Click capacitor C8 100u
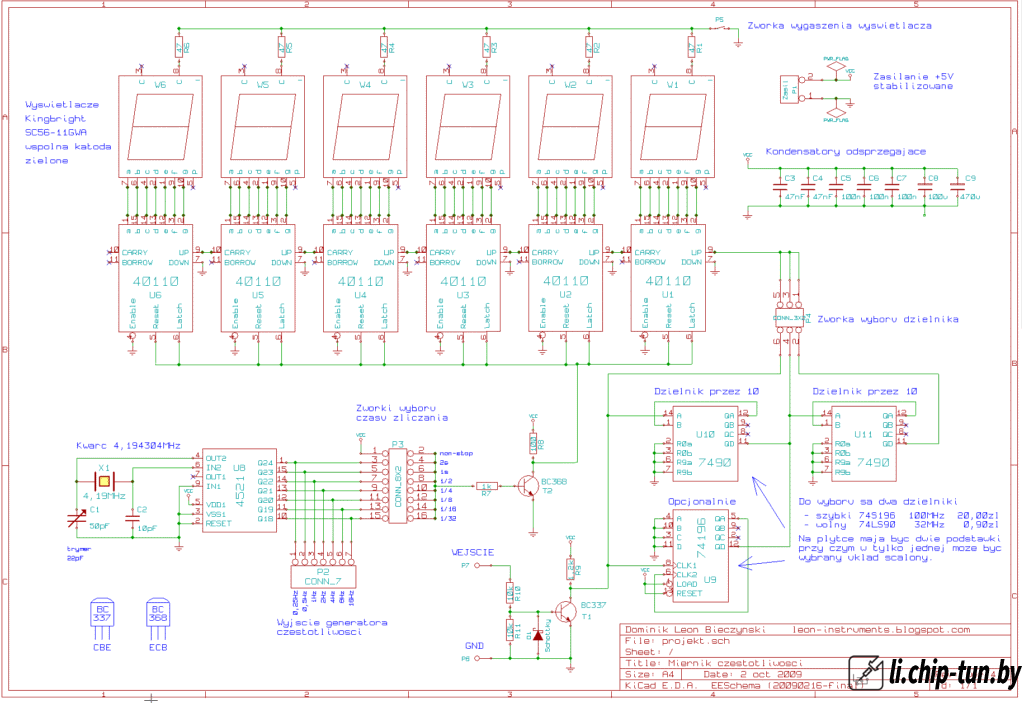1024x703 pixels. [x=924, y=187]
